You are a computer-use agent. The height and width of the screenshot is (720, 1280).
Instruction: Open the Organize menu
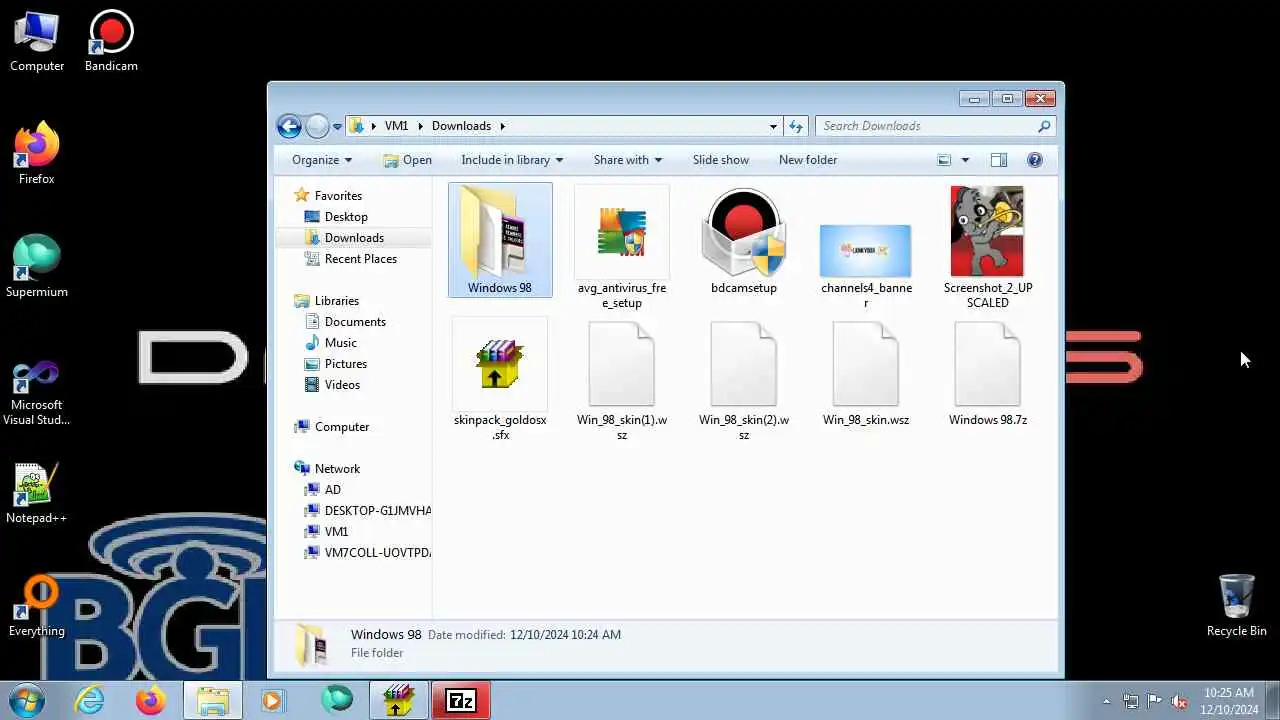[x=322, y=160]
